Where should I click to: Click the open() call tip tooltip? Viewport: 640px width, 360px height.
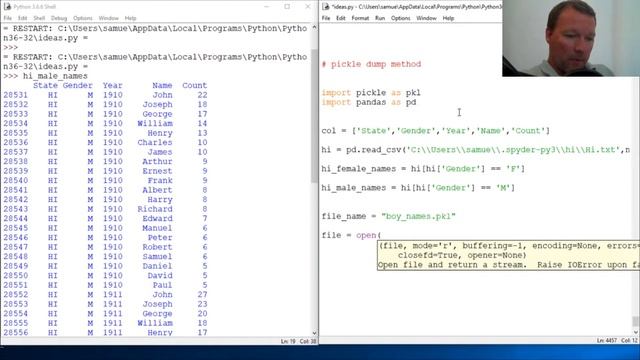tap(508, 255)
